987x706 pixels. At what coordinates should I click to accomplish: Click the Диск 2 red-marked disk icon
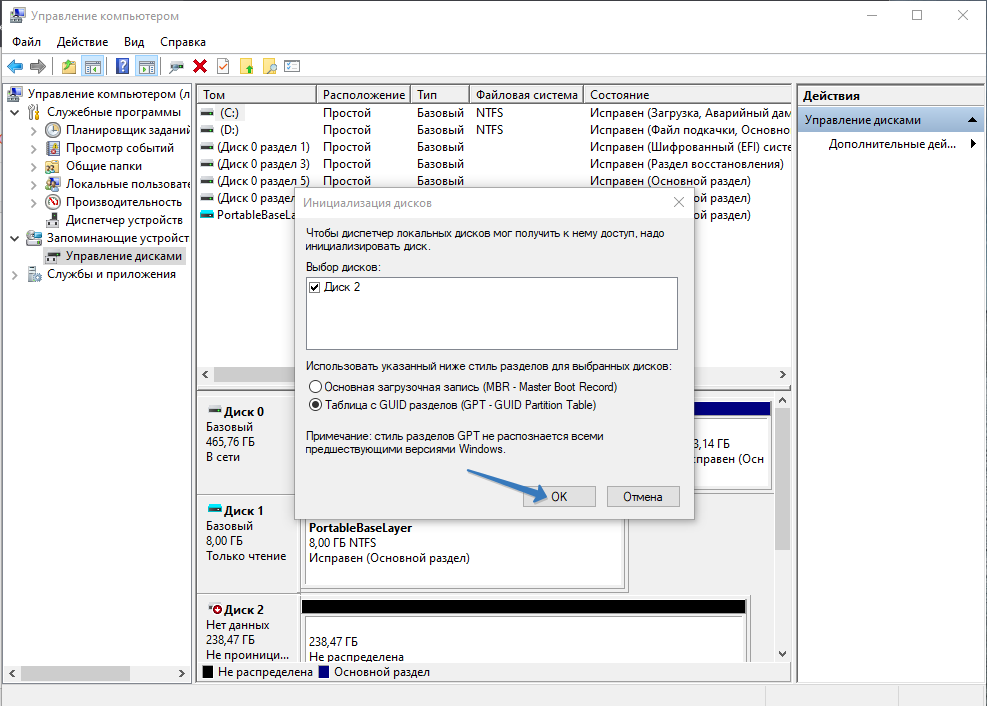pos(215,609)
